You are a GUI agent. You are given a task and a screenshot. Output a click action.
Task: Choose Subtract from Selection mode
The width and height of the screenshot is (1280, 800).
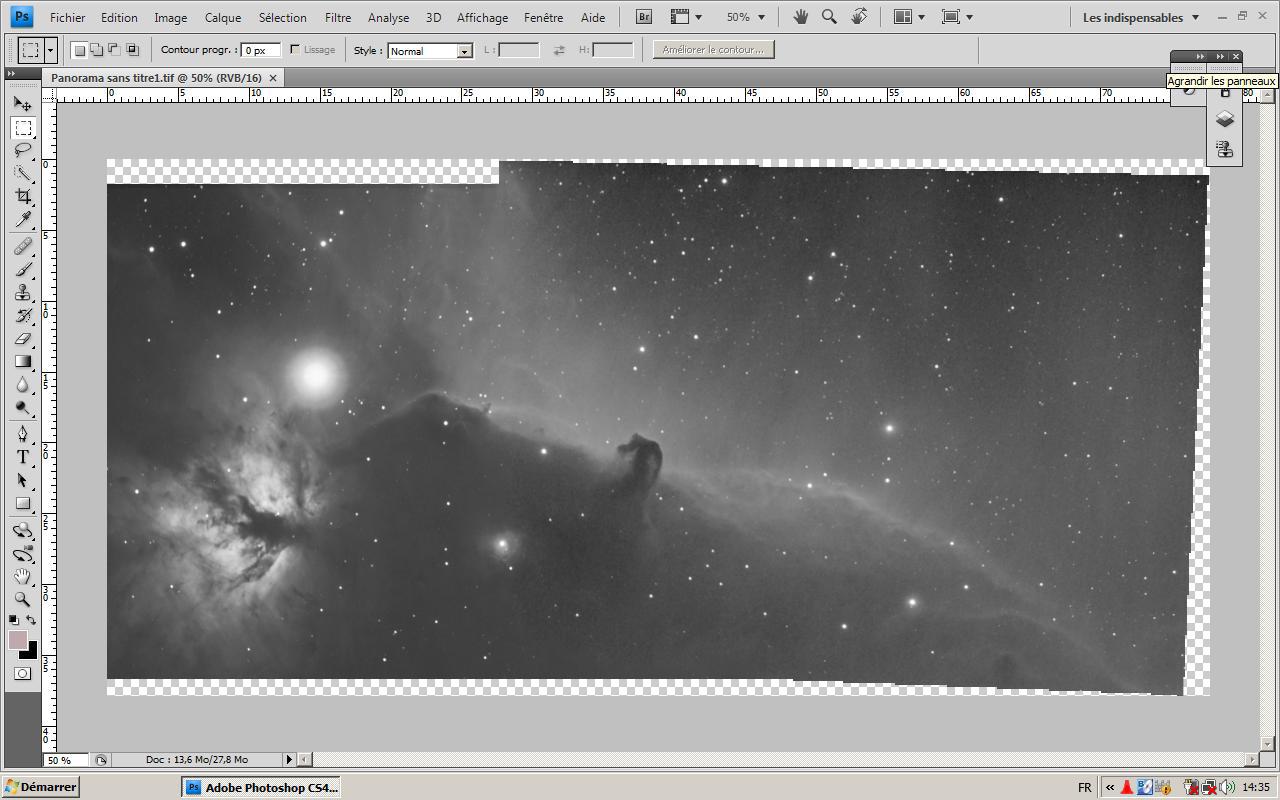(114, 50)
